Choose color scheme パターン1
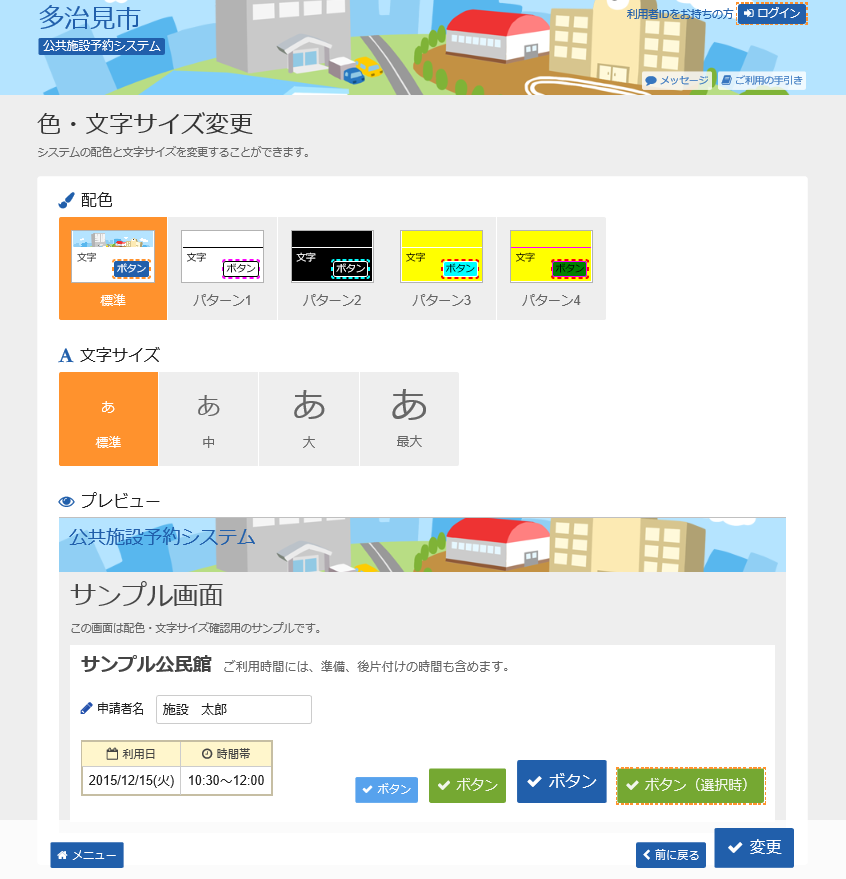846x879 pixels. (222, 269)
